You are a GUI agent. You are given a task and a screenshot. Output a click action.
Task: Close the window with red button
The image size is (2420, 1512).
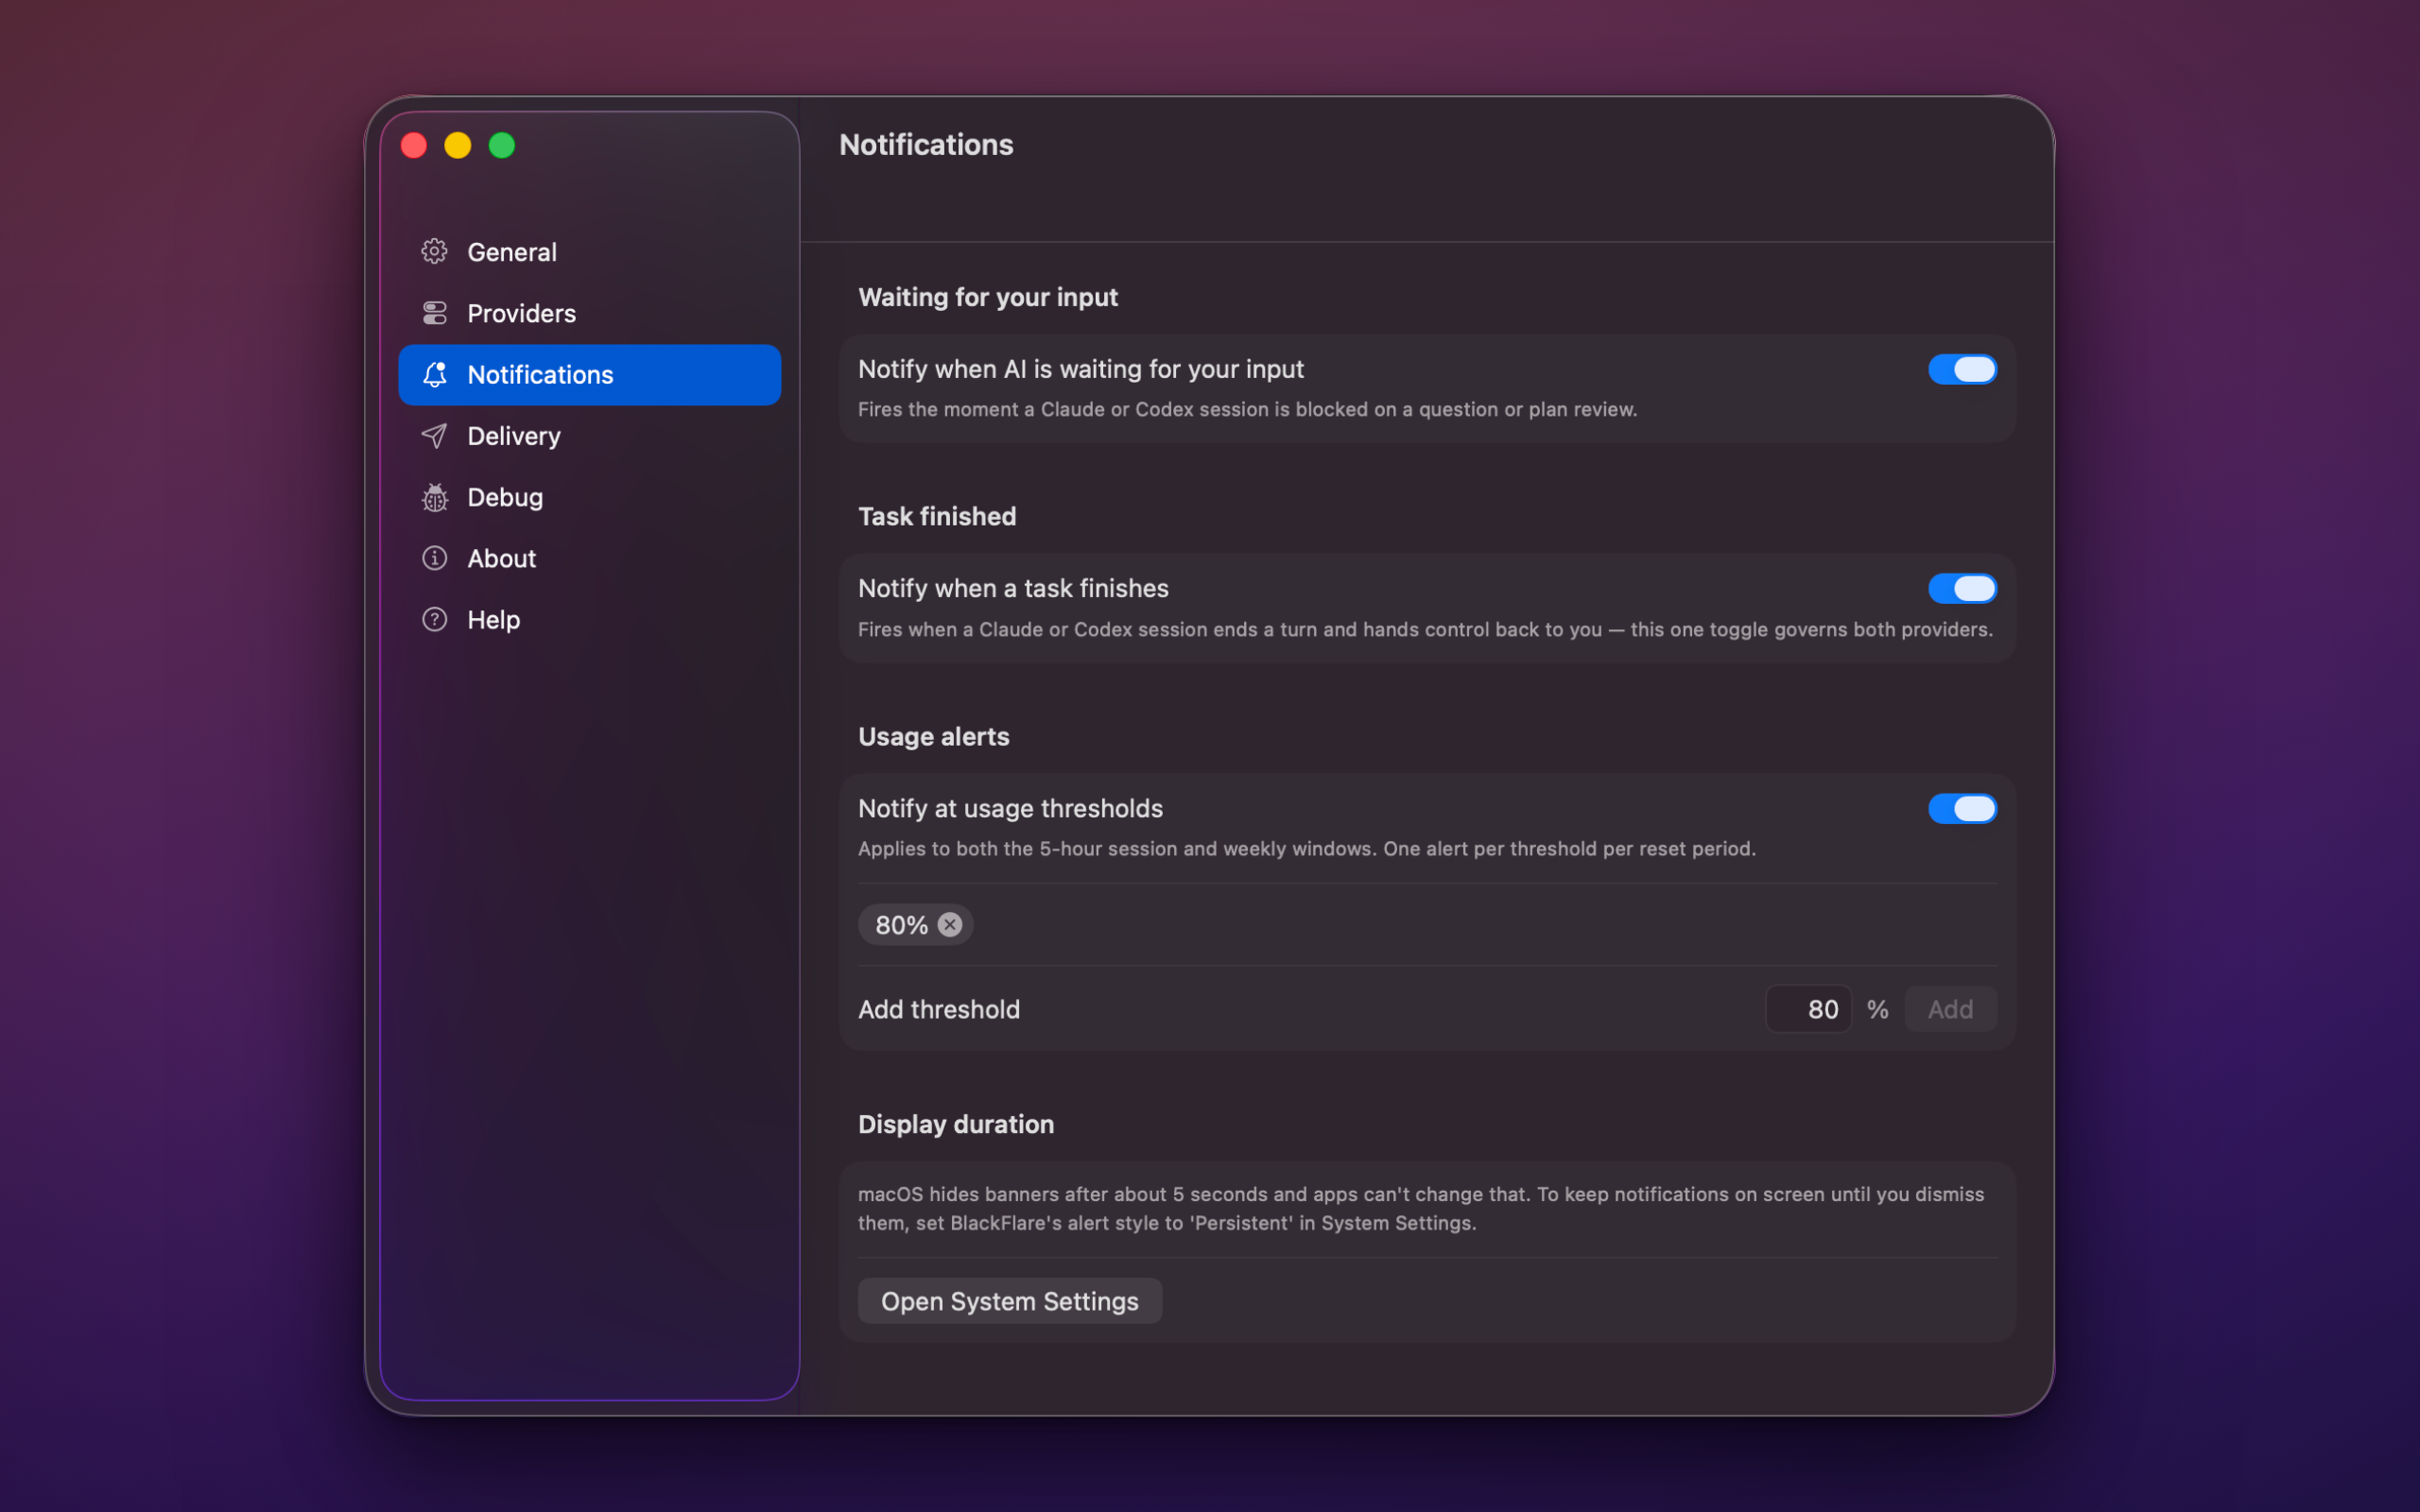pos(414,146)
